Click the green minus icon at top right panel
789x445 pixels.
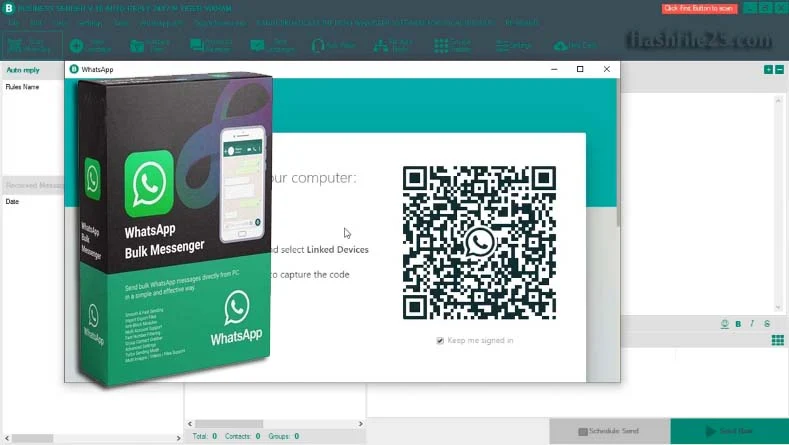coord(779,69)
